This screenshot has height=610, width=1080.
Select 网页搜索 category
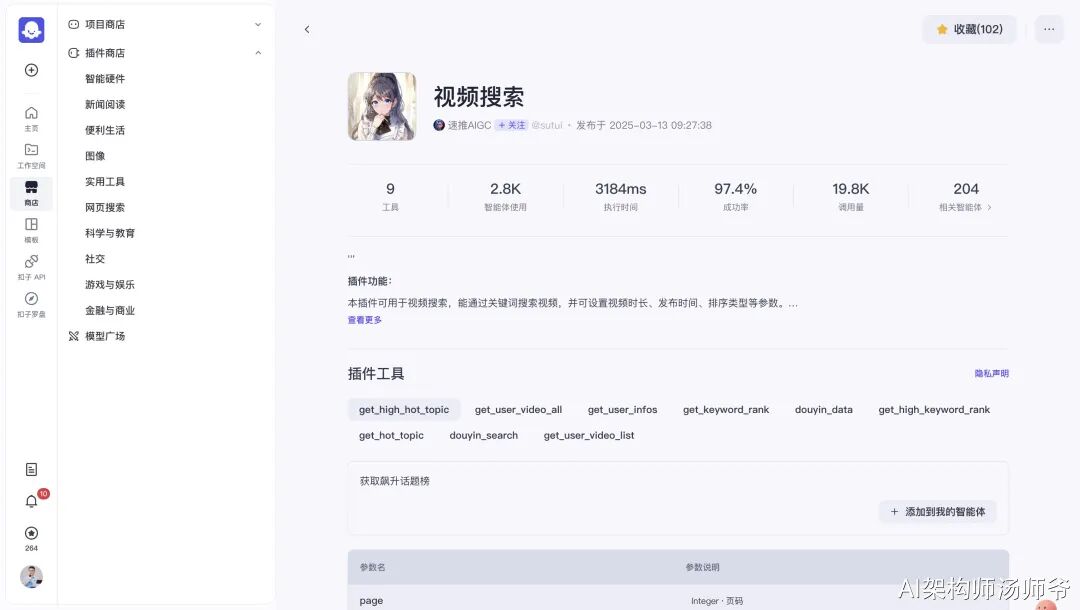[x=105, y=207]
